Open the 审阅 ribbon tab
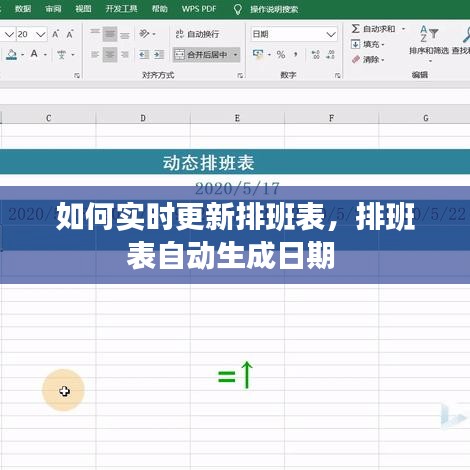This screenshot has width=470, height=470. (x=53, y=9)
